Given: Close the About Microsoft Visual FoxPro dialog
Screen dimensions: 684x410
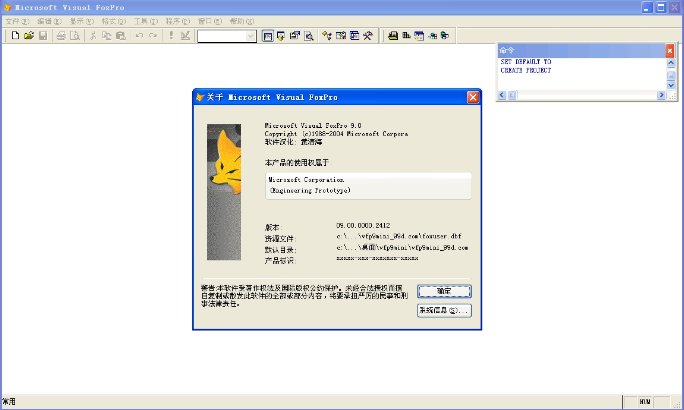Looking at the screenshot, I should pos(473,97).
